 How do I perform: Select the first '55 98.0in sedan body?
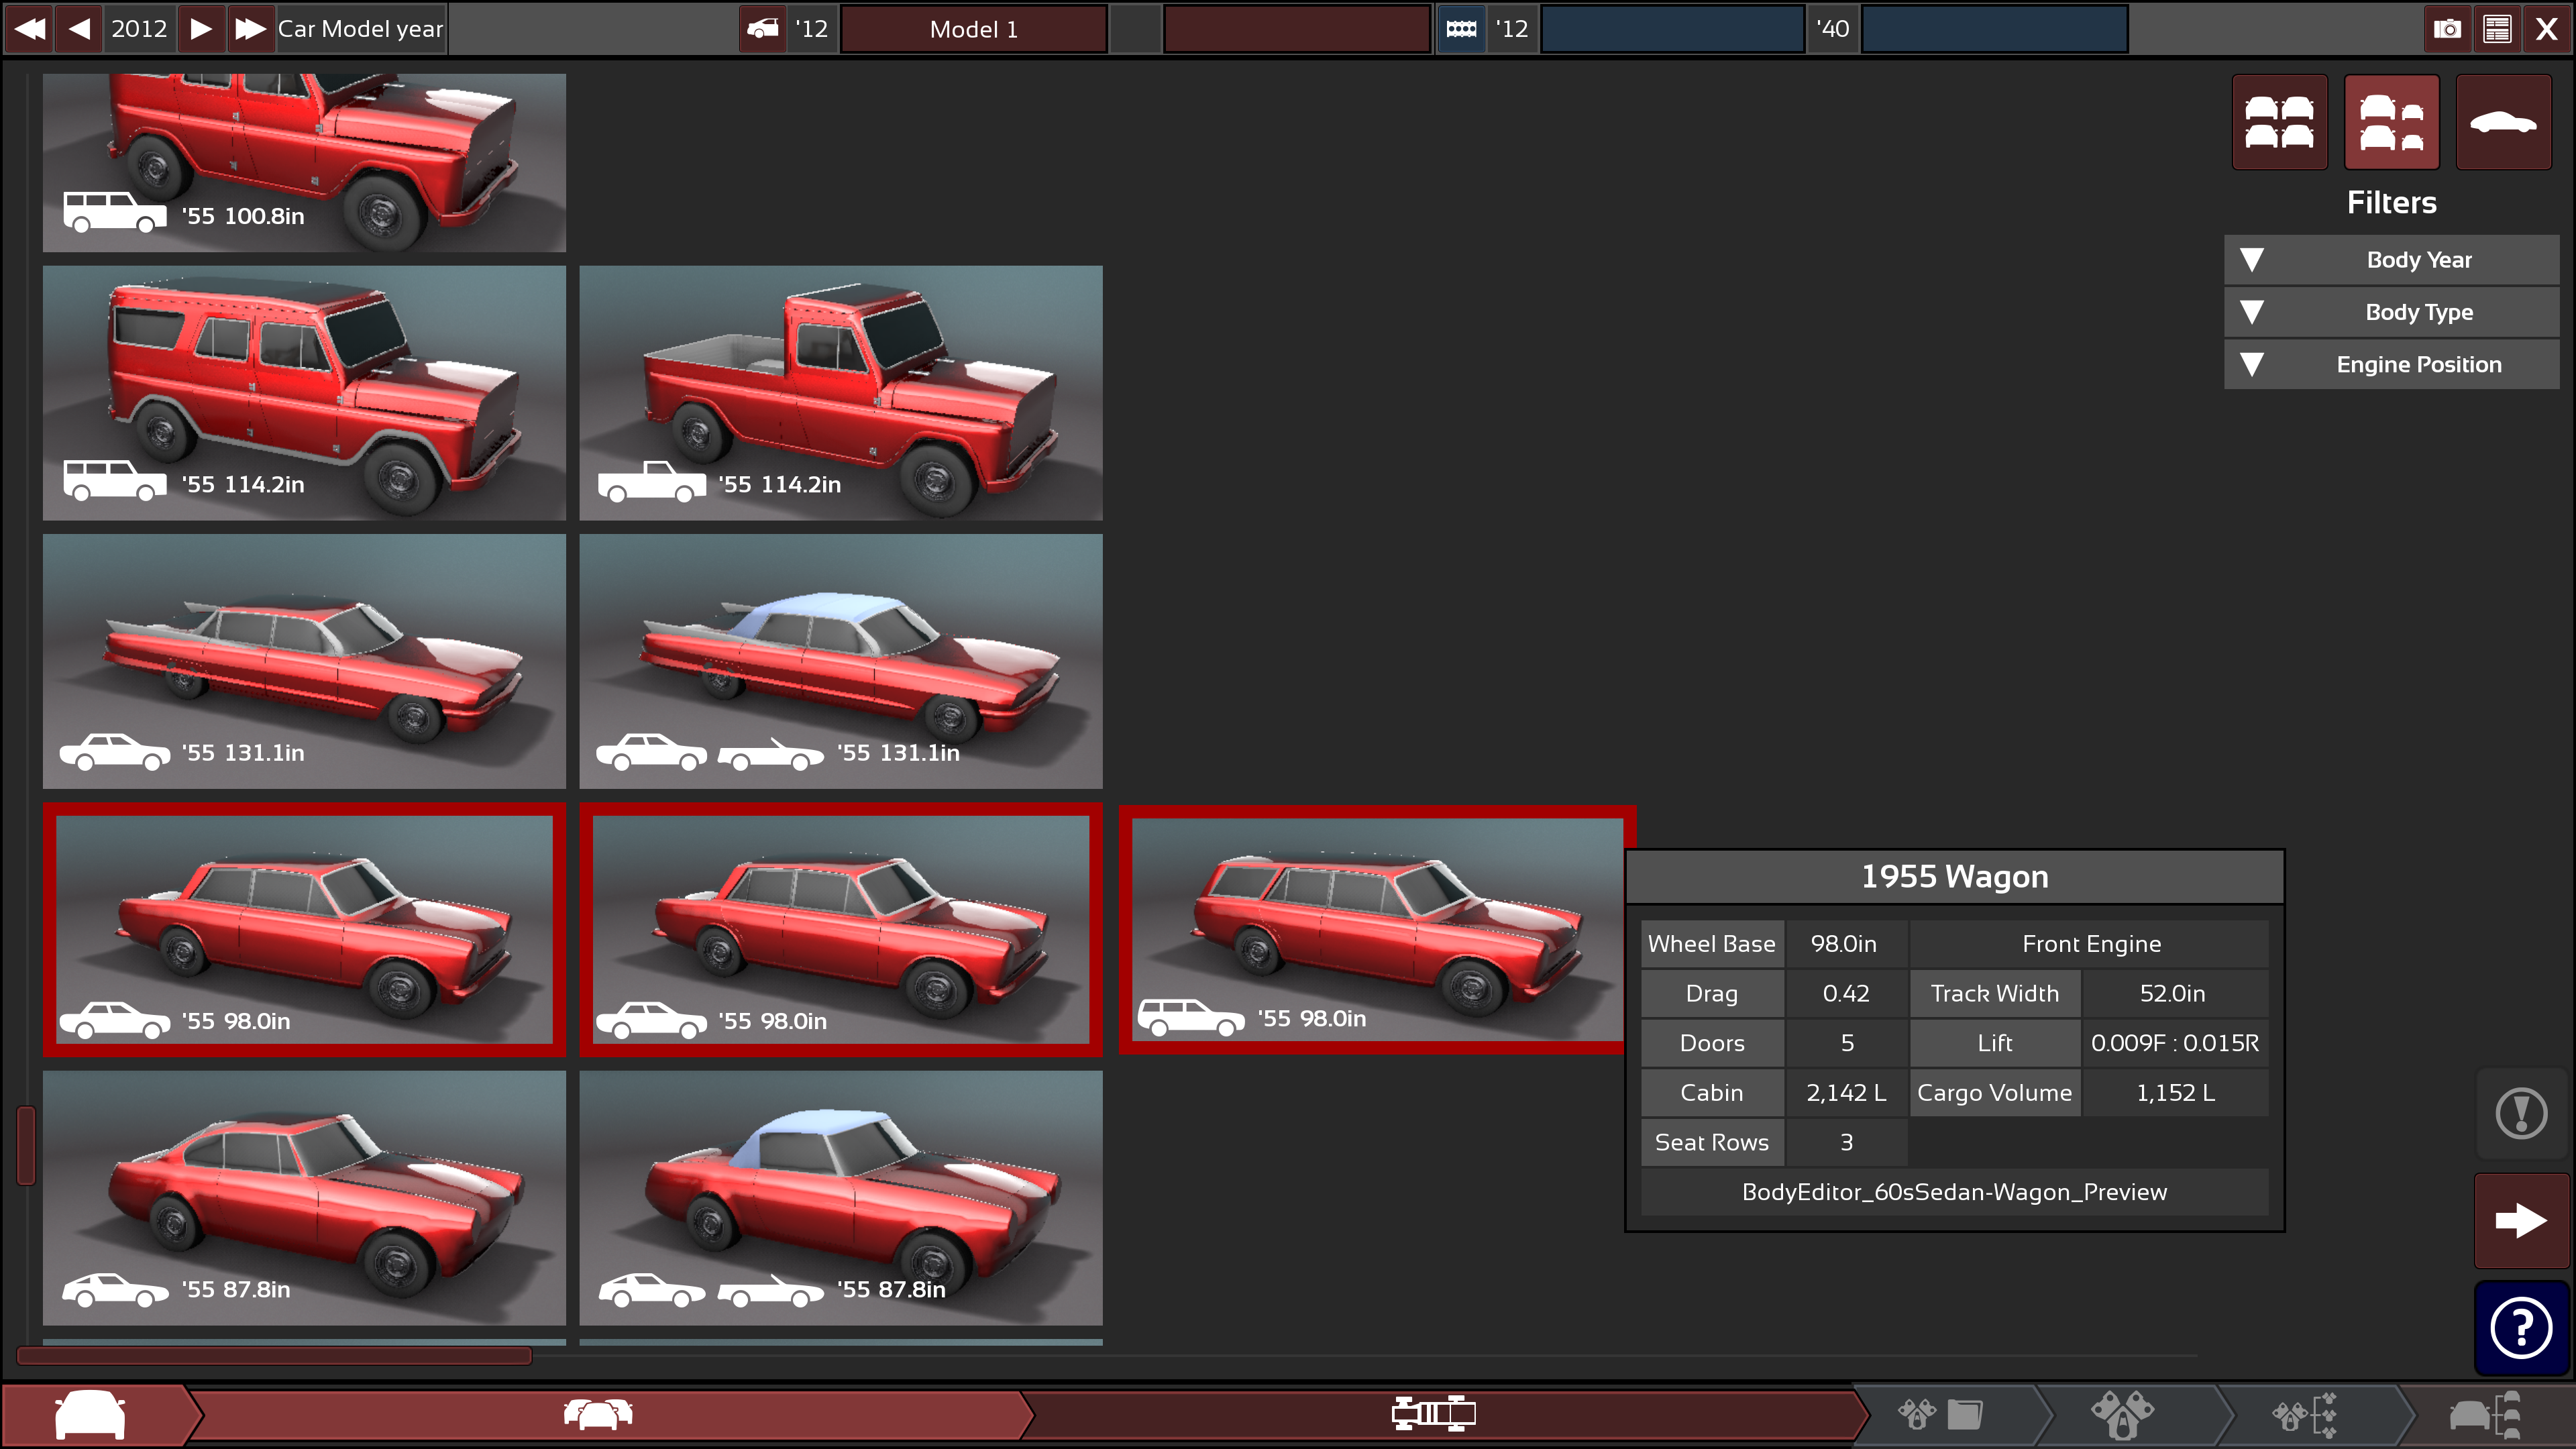(x=304, y=929)
